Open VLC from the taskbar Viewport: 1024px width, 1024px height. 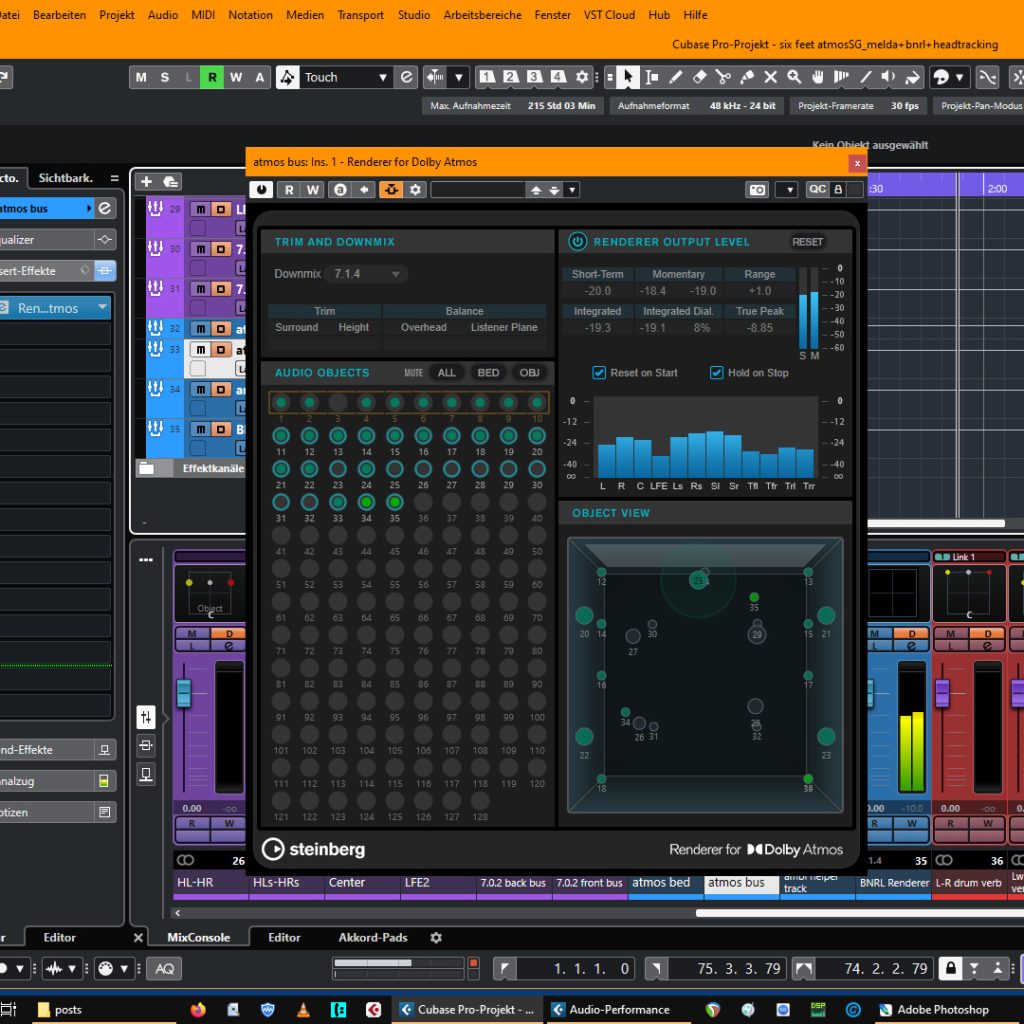click(303, 1010)
